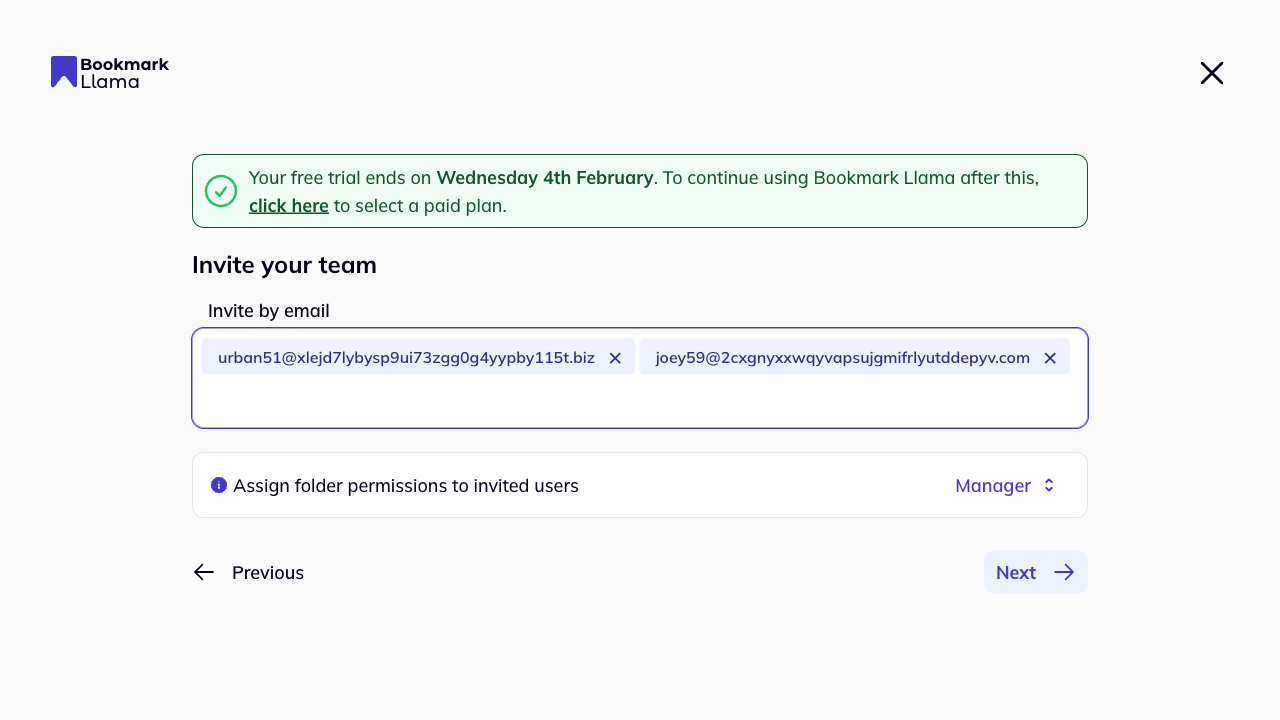Click the up-down chevron beside Manager
Screen dimensions: 1280x720
1048,485
